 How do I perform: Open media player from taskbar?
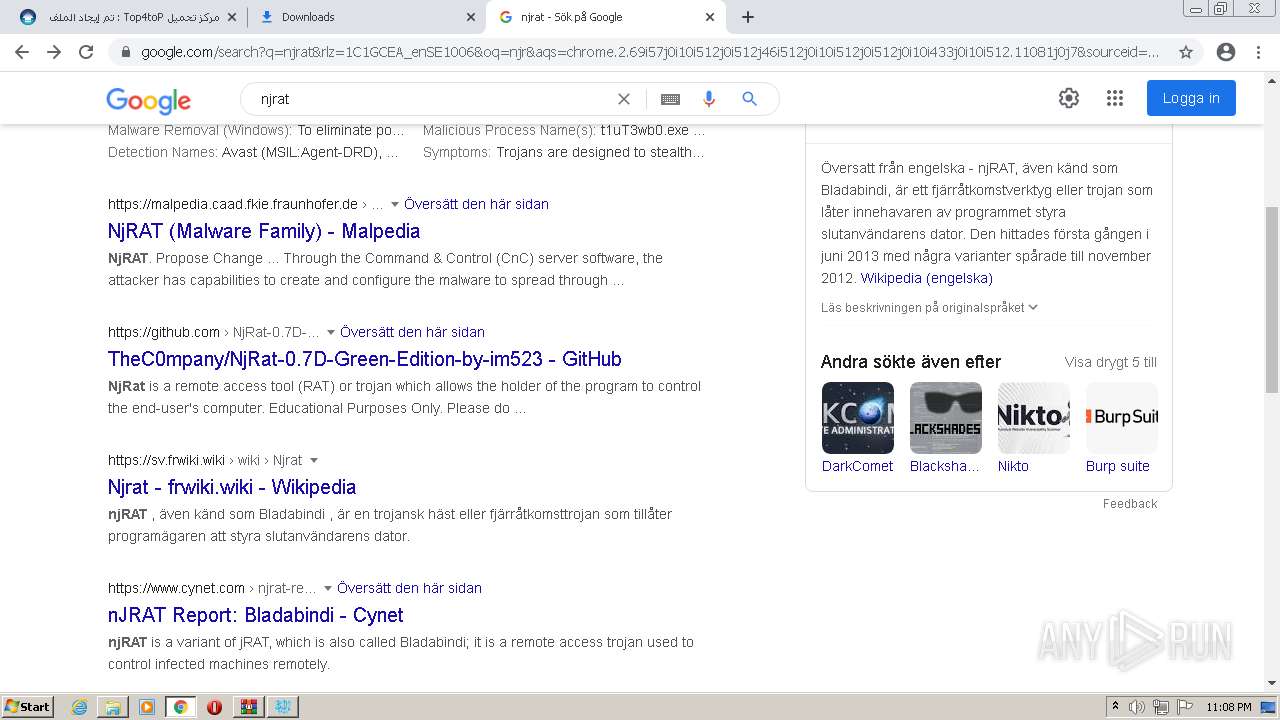point(147,707)
